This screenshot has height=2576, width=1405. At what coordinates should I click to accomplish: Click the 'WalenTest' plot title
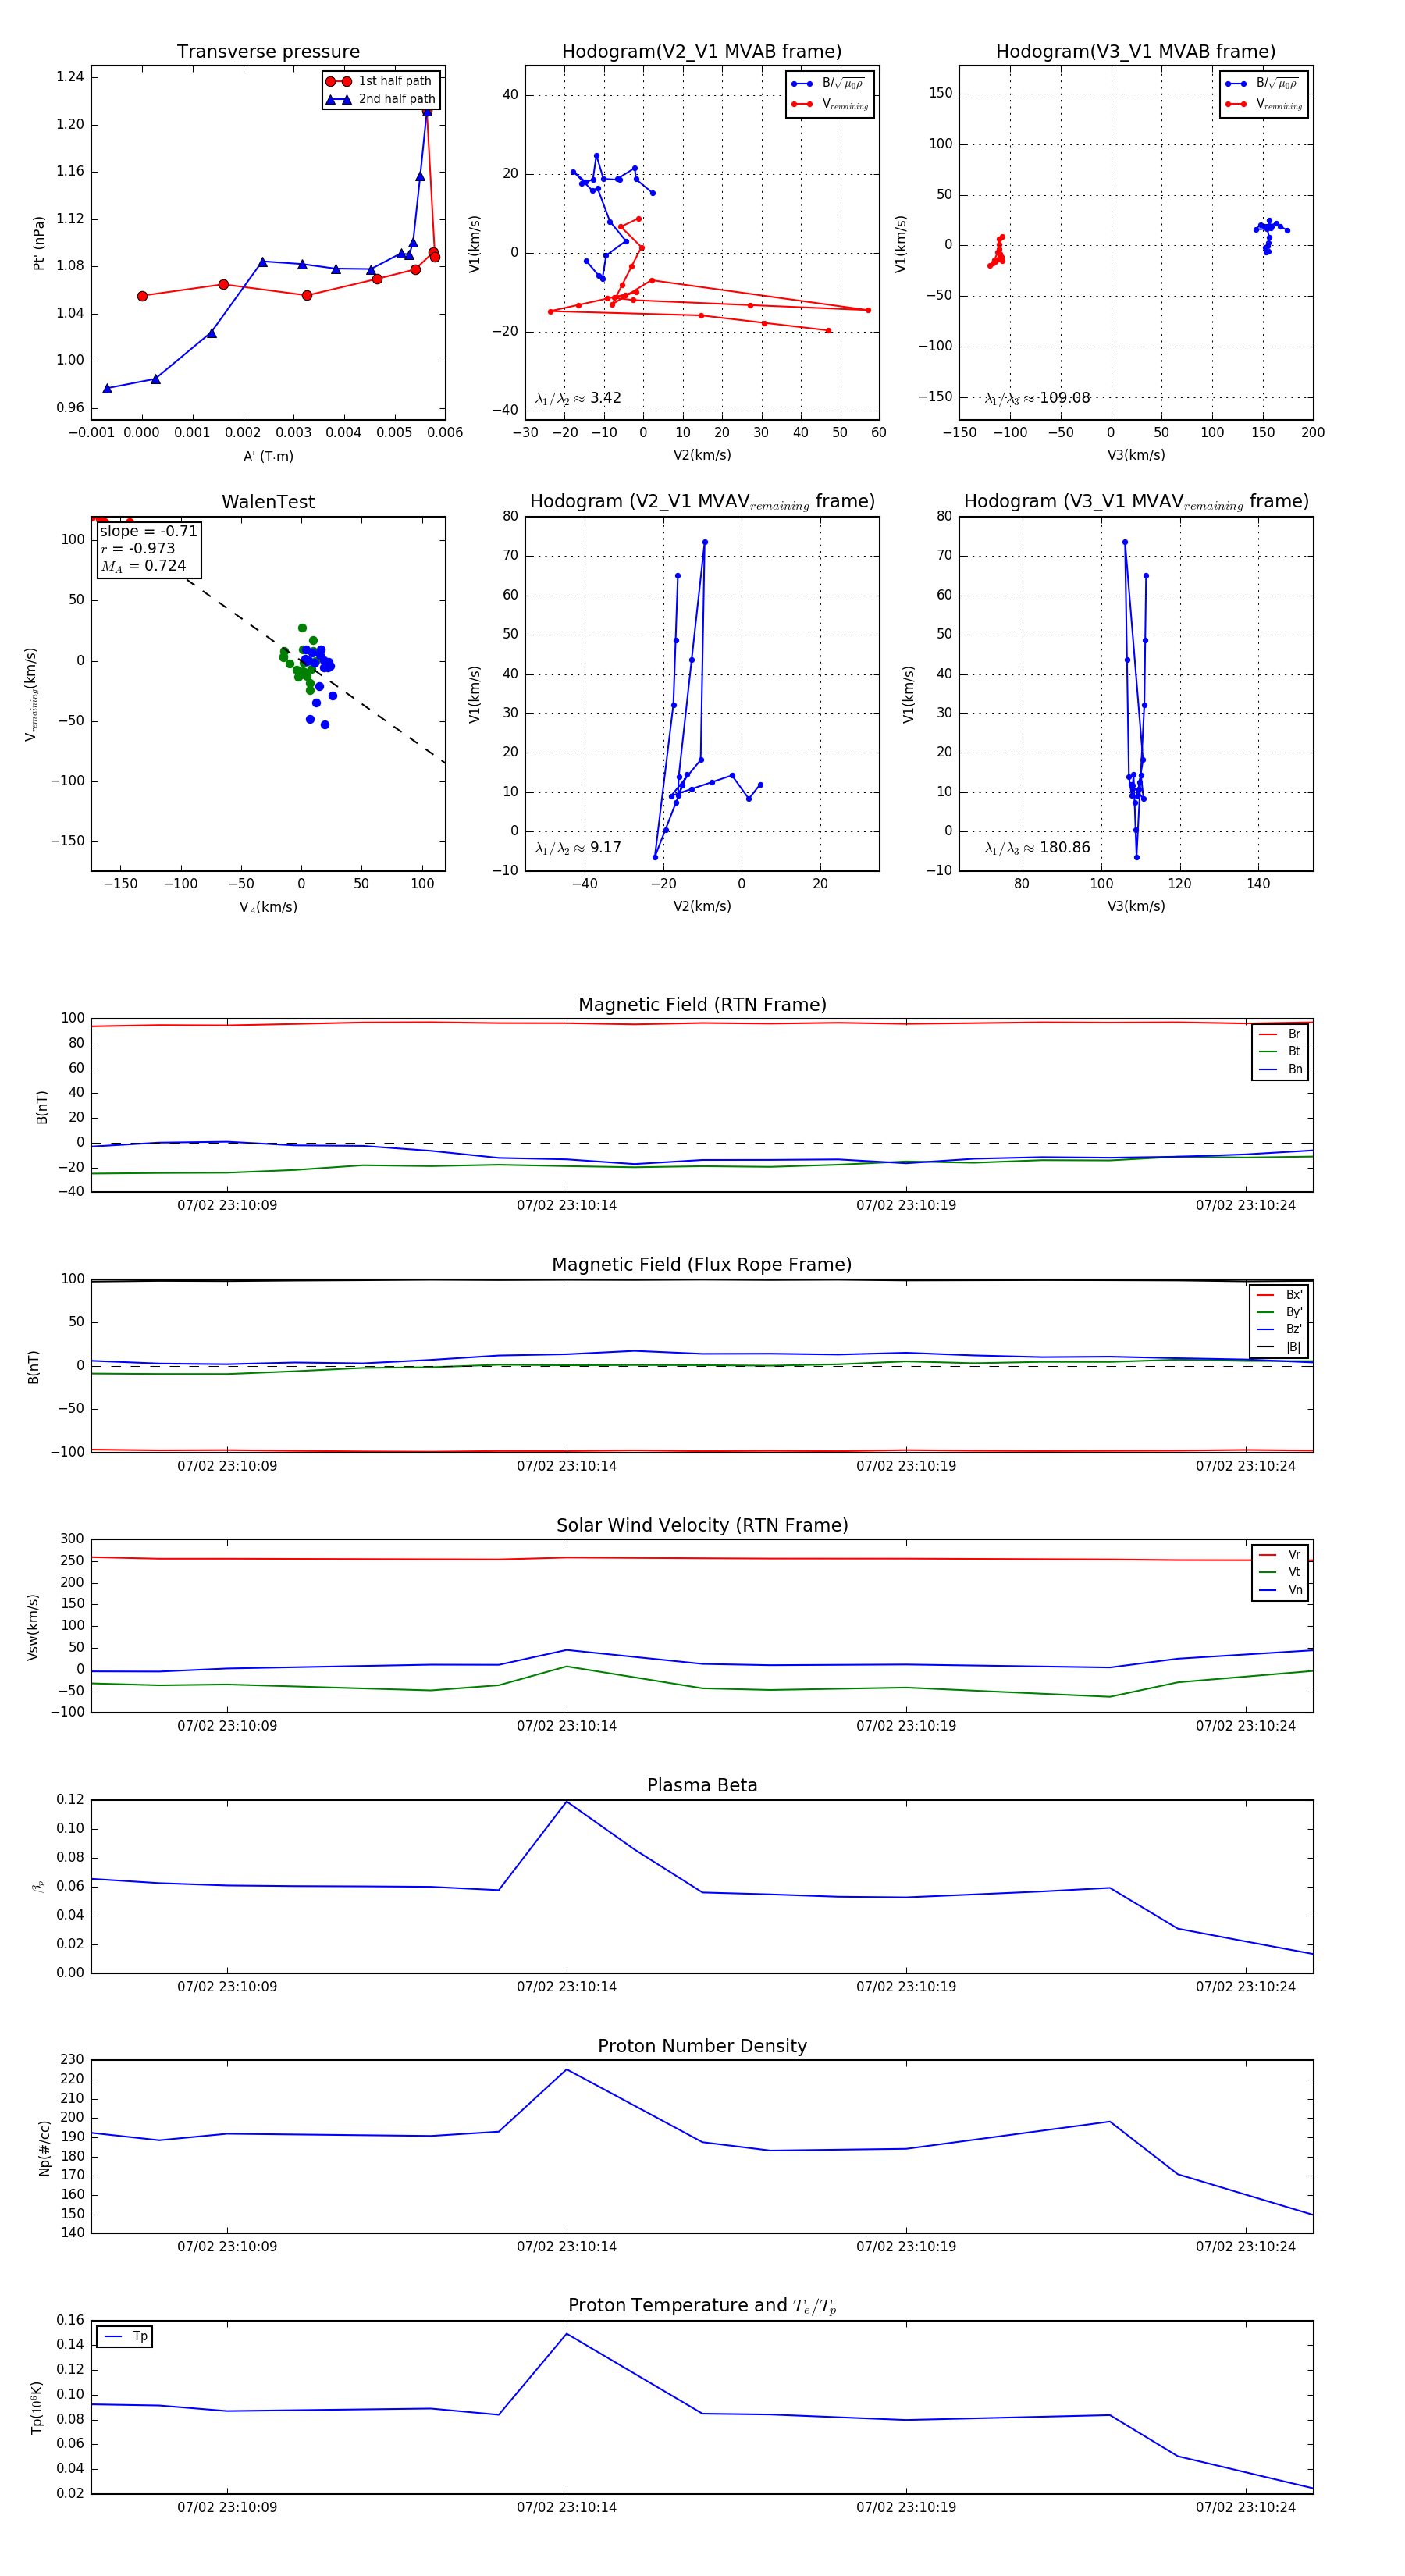click(268, 502)
